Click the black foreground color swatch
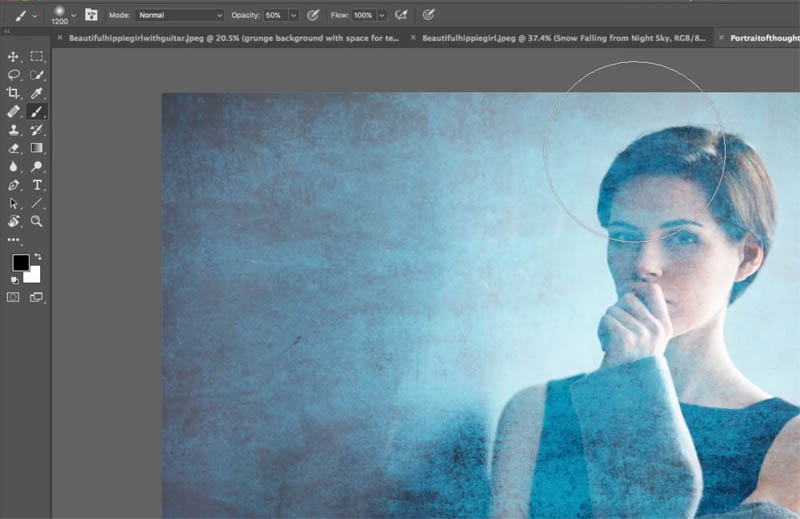The image size is (800, 519). pyautogui.click(x=20, y=262)
